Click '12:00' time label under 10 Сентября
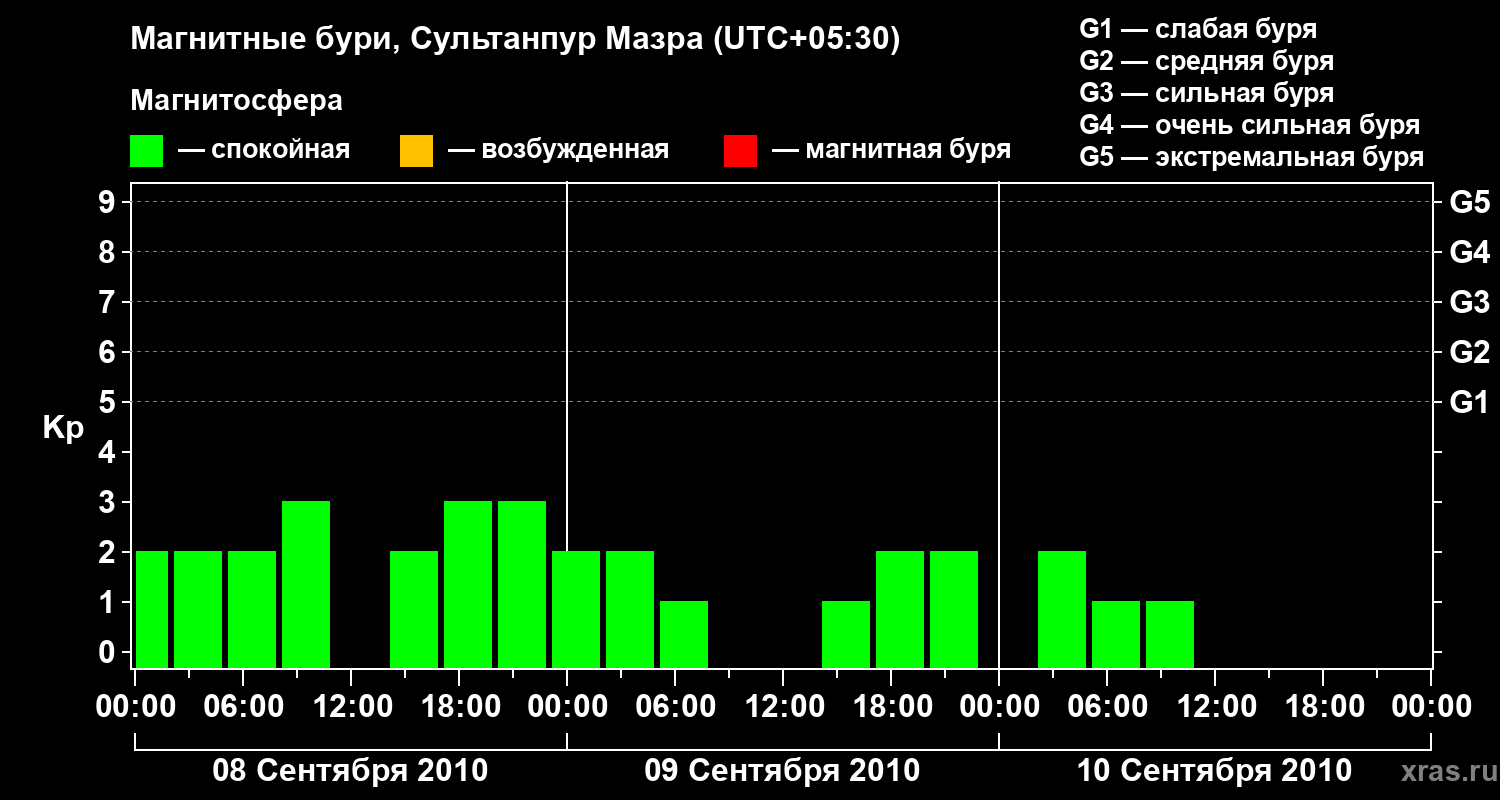1500x800 pixels. 1215,706
